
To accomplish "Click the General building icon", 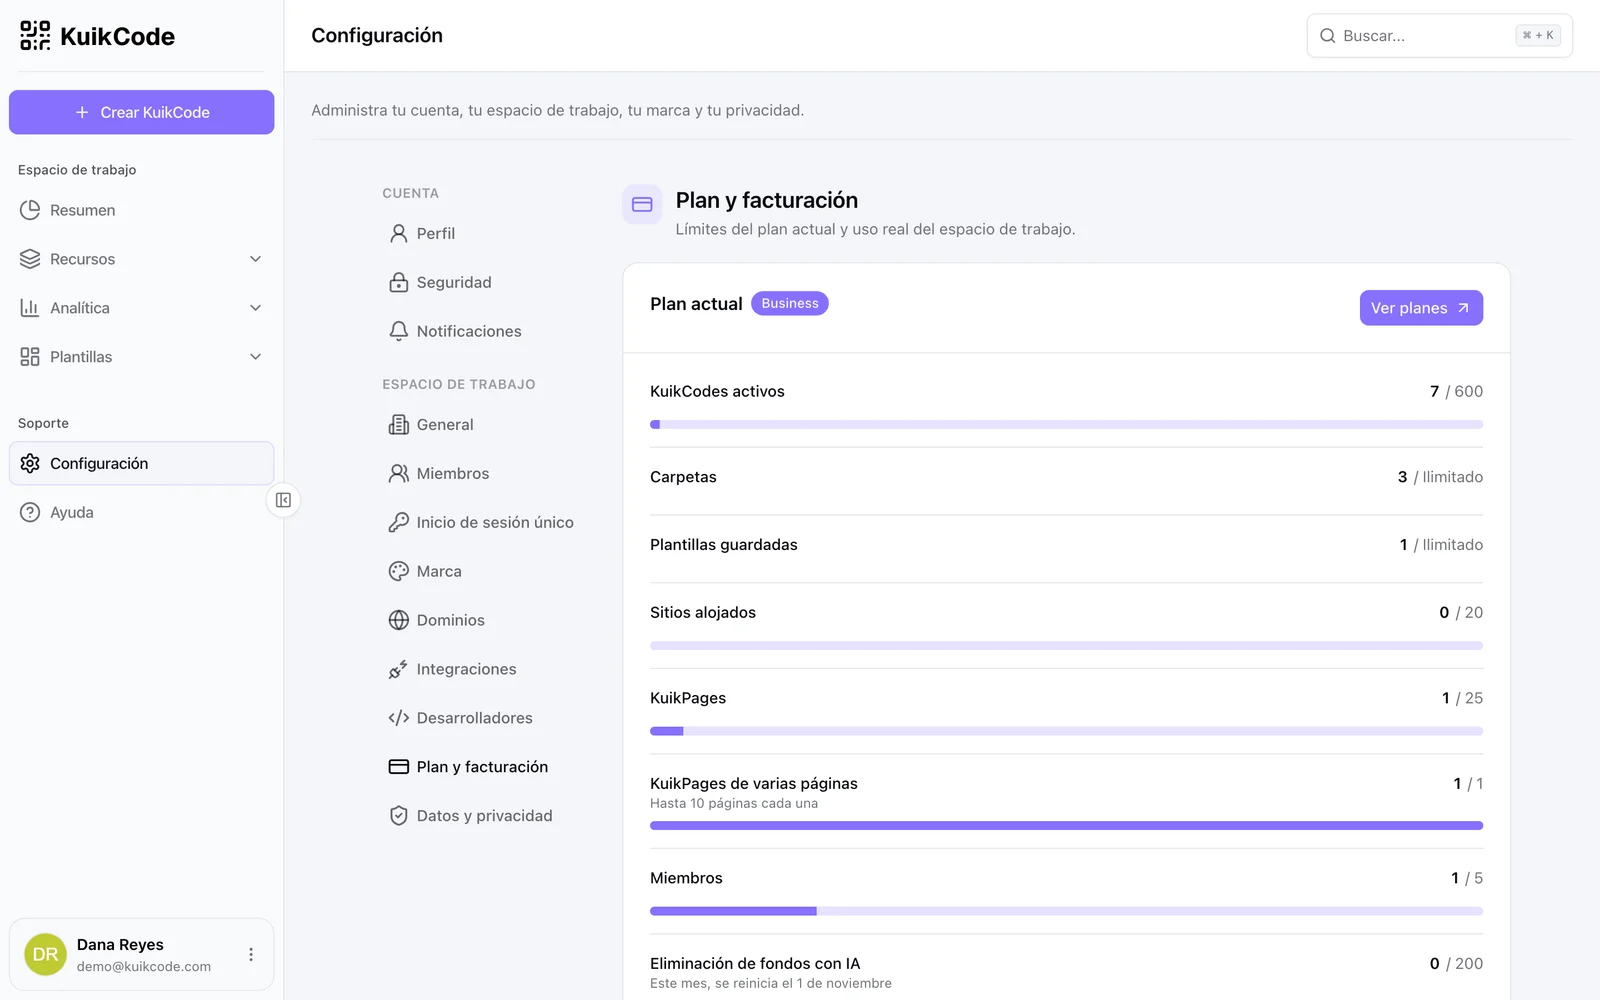I will [x=399, y=424].
